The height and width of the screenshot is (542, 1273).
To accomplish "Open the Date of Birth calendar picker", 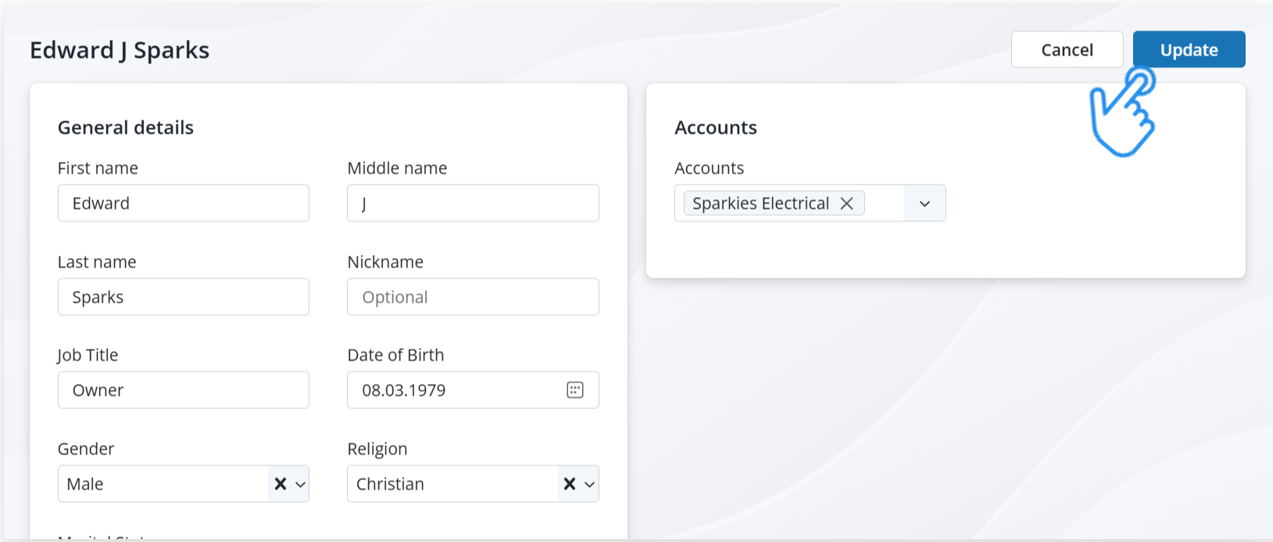I will click(x=575, y=390).
